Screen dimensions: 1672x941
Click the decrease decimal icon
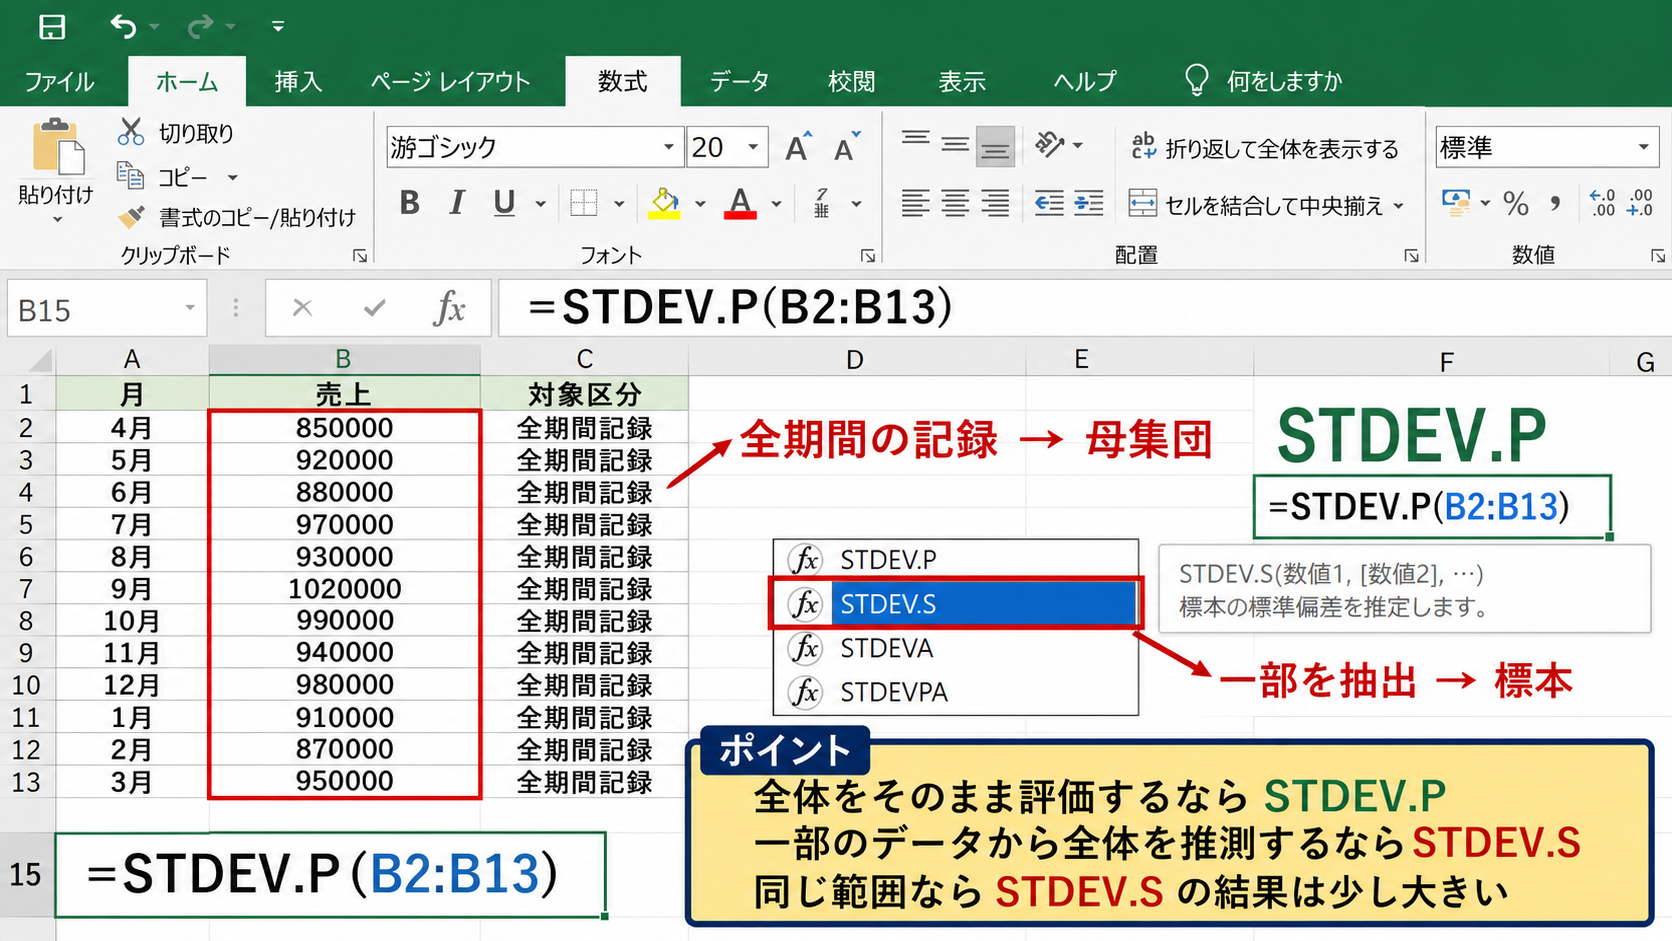click(1641, 203)
